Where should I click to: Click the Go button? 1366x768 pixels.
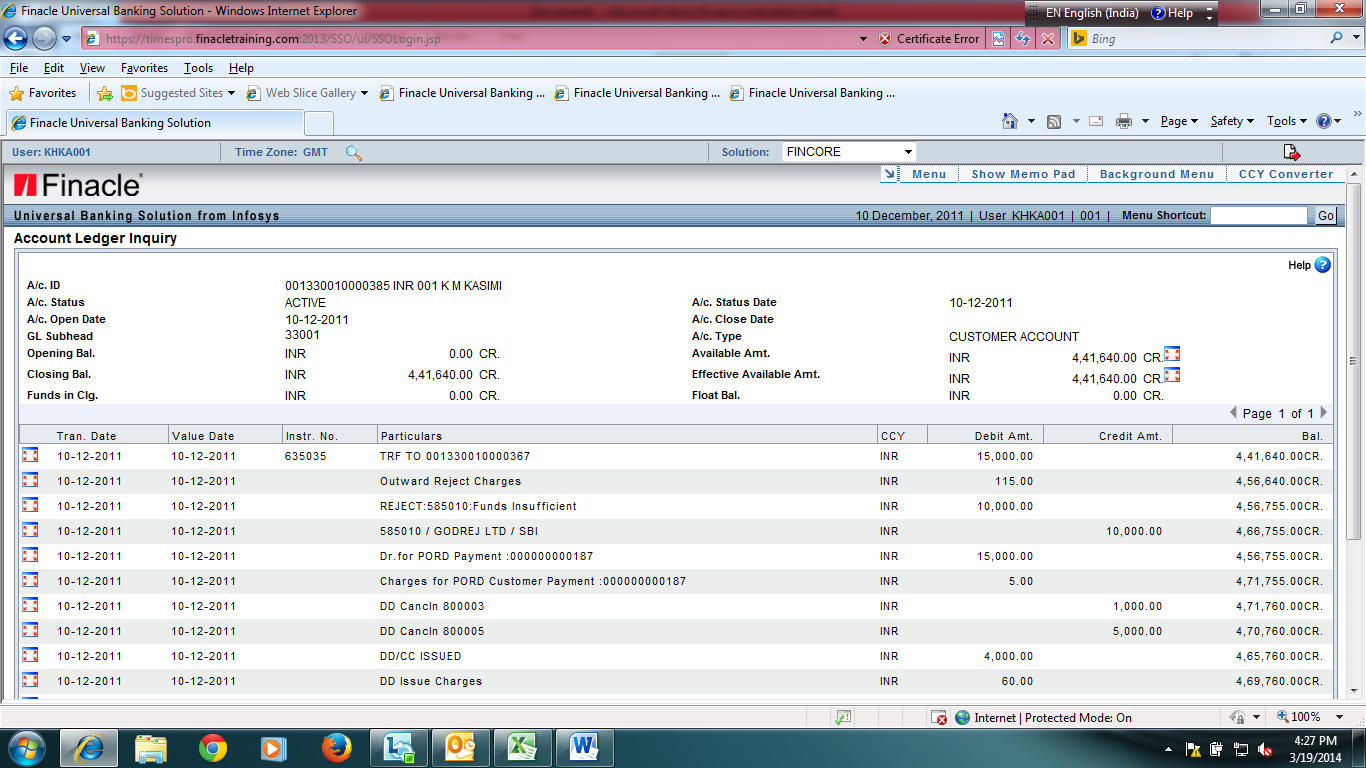pos(1326,215)
